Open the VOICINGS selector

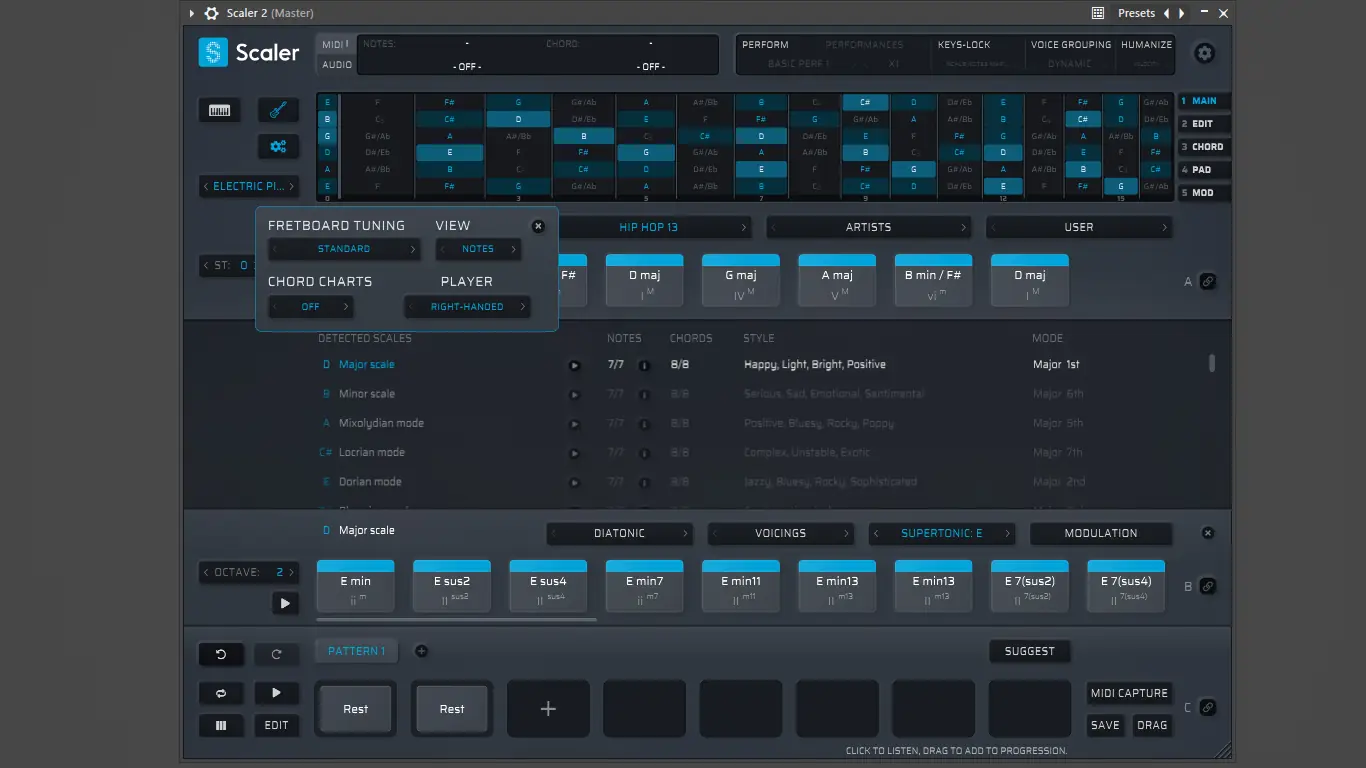[x=781, y=533]
